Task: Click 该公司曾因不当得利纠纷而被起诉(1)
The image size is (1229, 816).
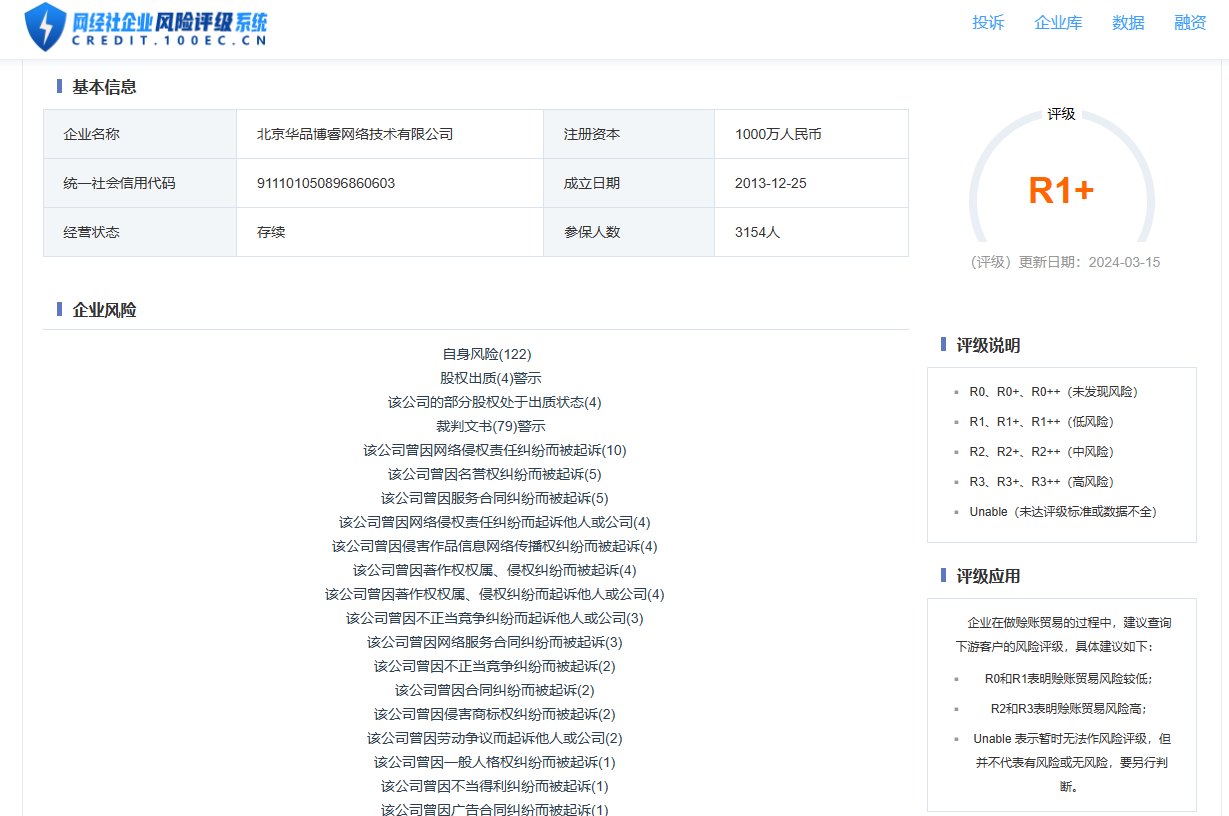Action: tap(495, 786)
